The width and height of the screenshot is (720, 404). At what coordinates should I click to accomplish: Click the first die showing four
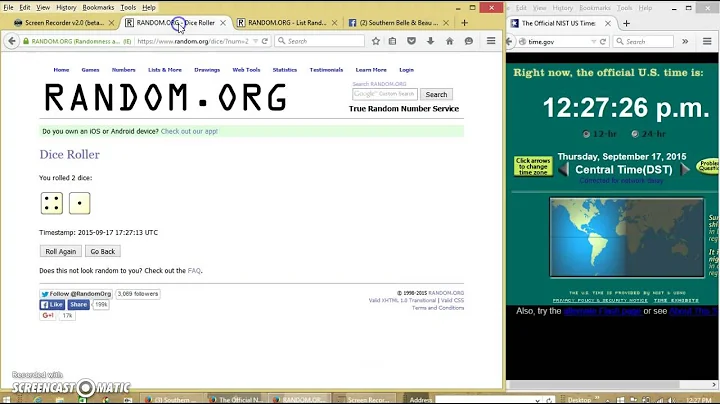(x=52, y=203)
